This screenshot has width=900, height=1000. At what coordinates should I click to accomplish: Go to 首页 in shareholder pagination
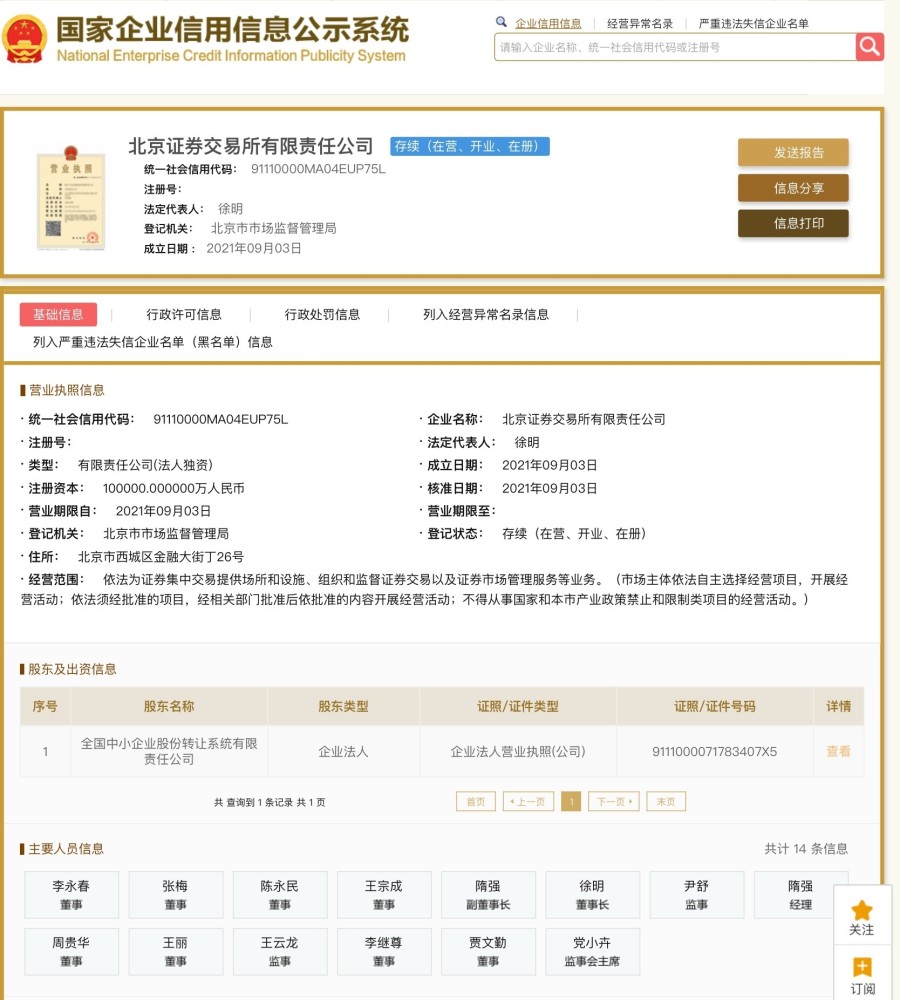click(476, 802)
